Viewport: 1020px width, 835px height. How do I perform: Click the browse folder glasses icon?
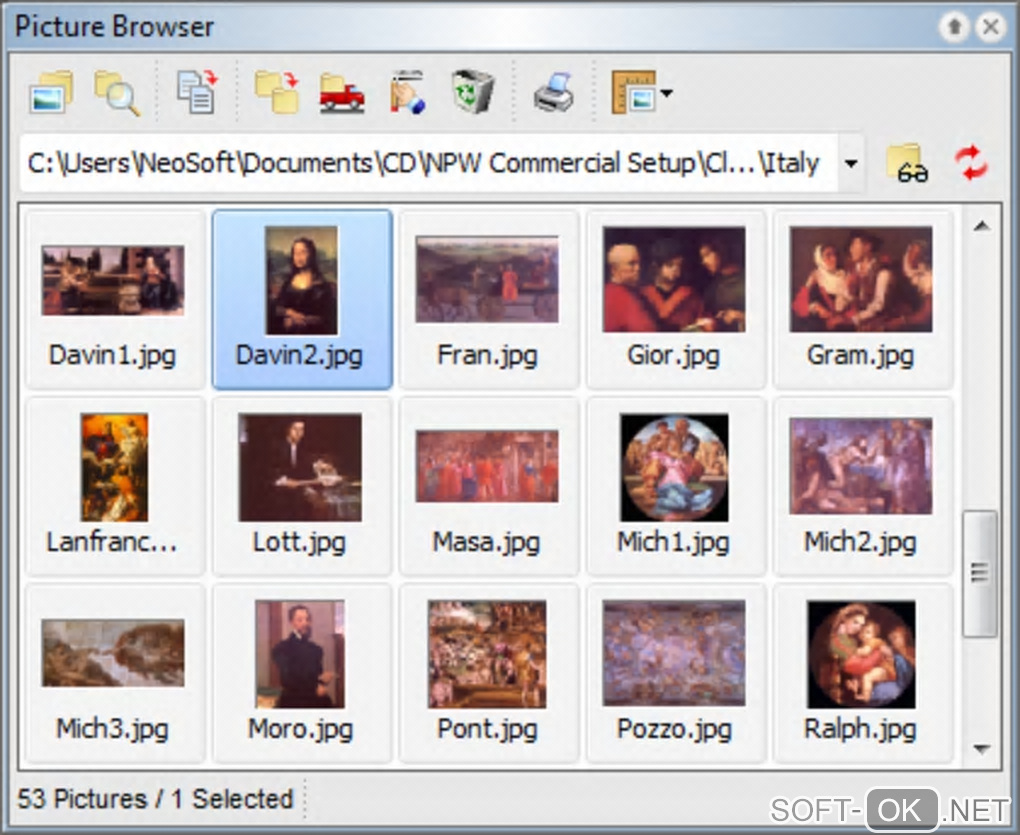[907, 163]
